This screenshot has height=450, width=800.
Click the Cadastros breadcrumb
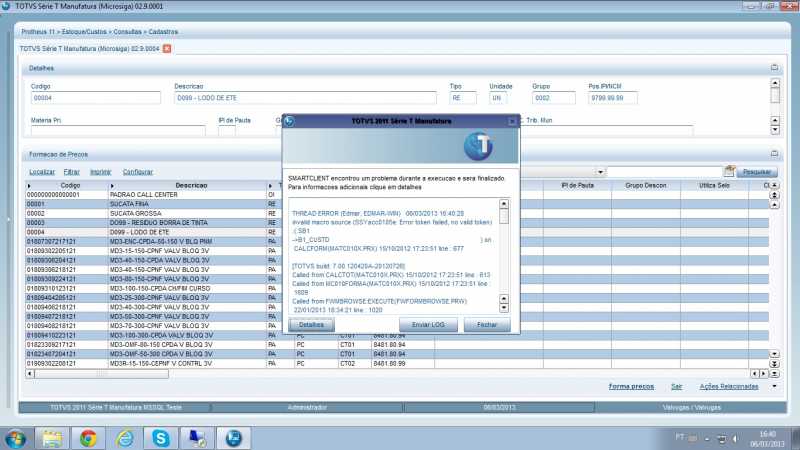pos(163,32)
